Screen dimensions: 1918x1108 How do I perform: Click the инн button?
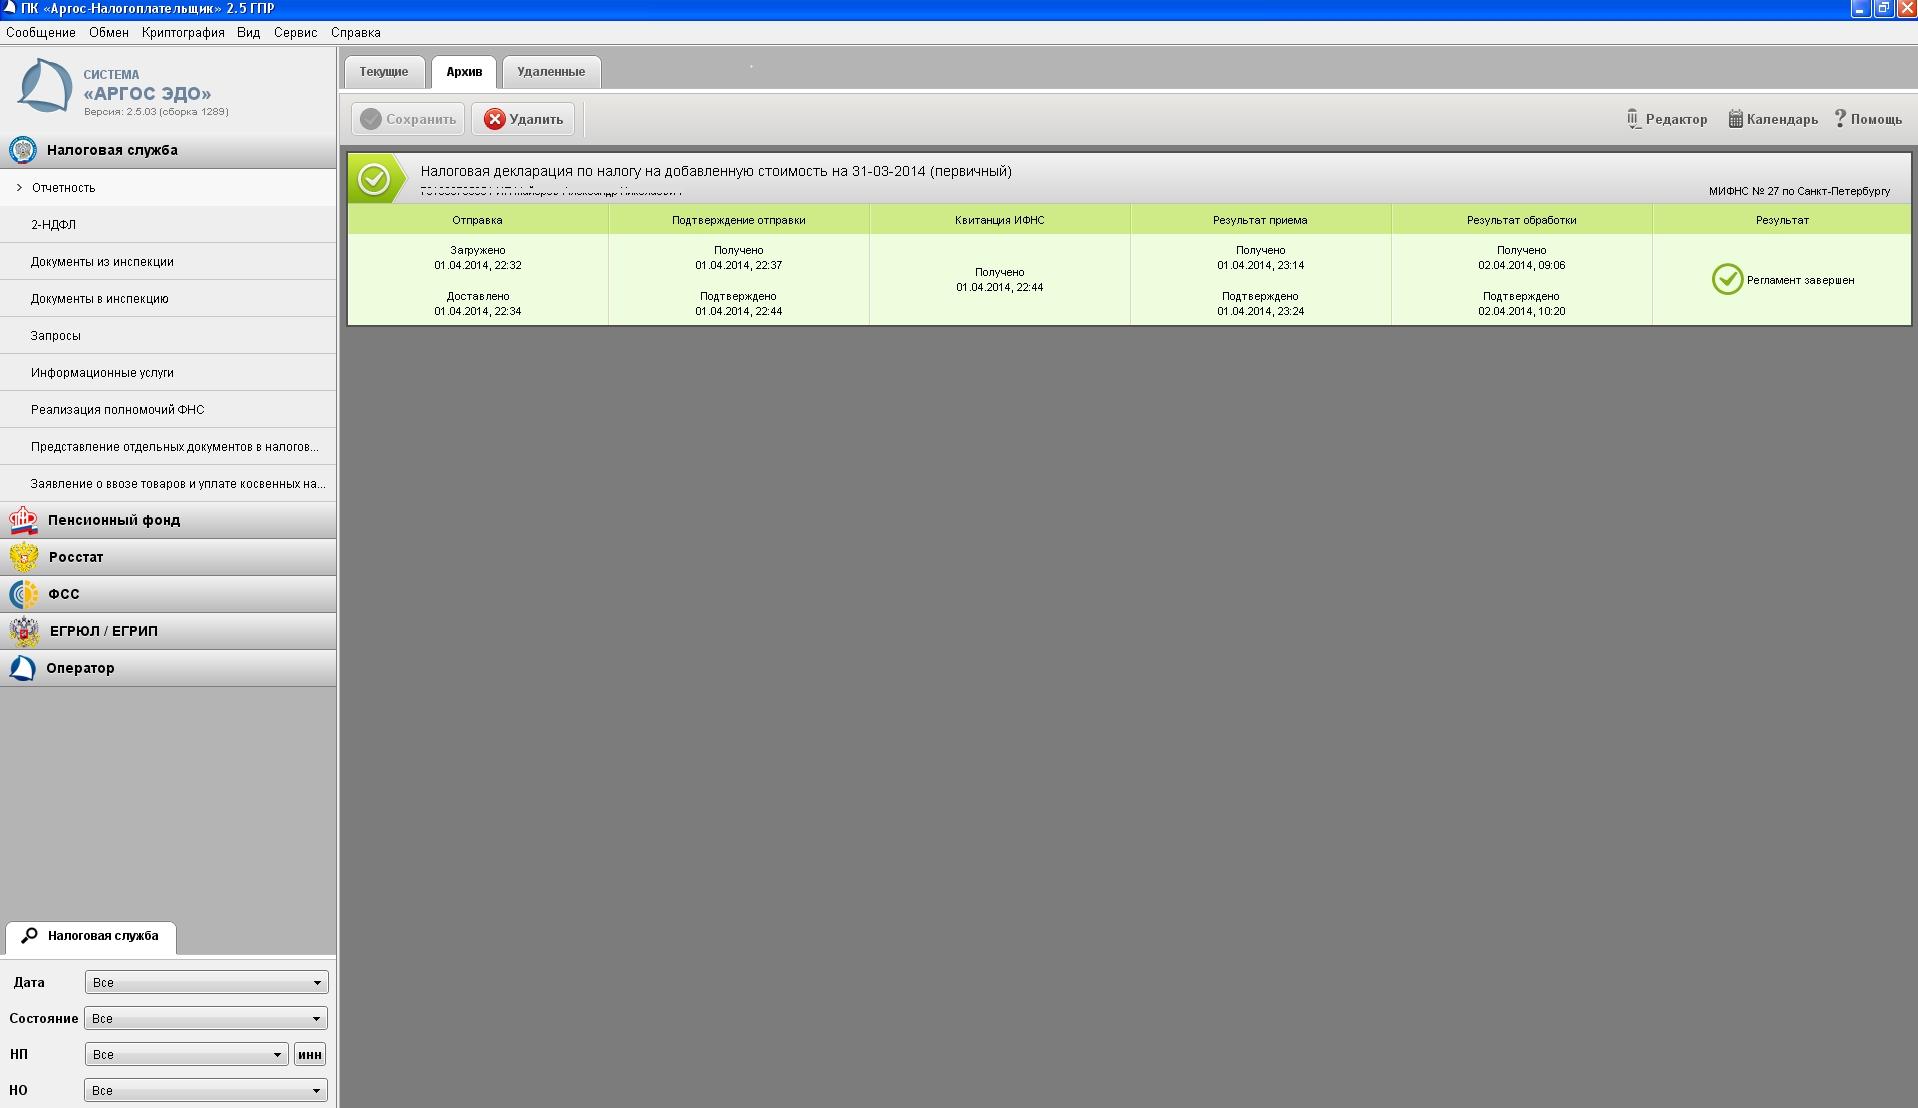(310, 1054)
